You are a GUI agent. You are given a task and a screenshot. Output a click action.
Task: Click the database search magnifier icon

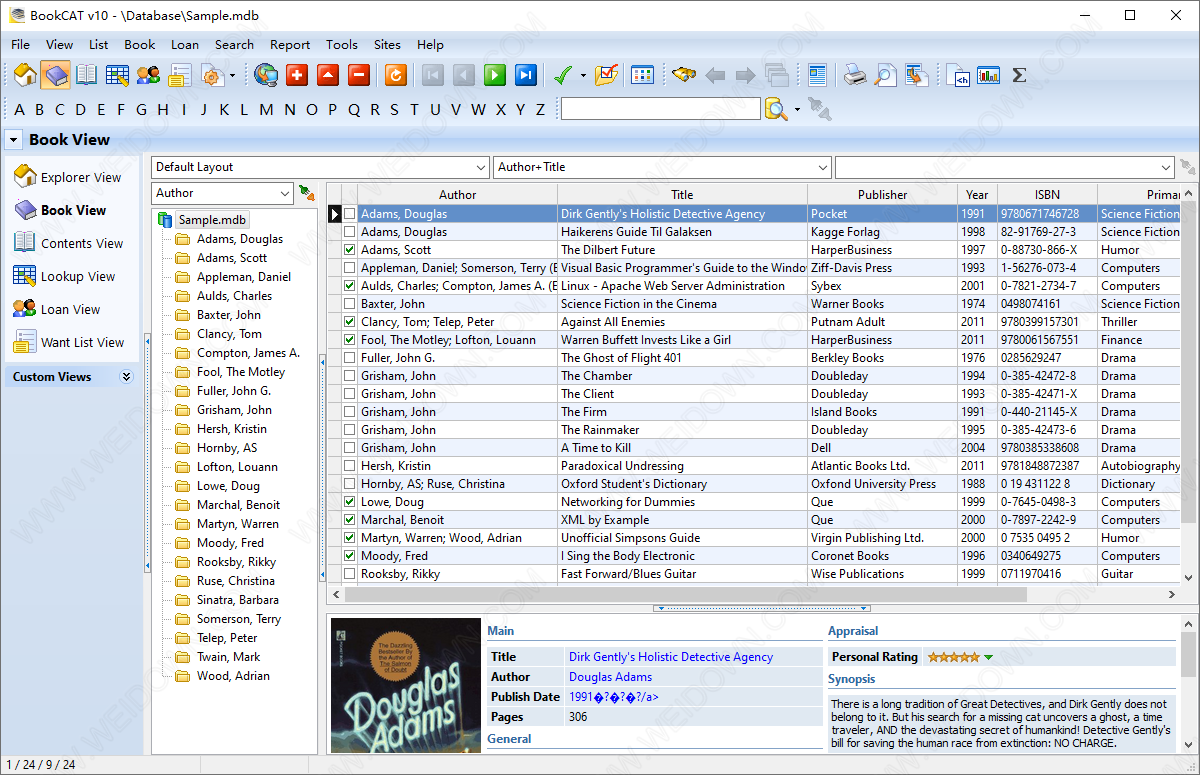tap(776, 109)
